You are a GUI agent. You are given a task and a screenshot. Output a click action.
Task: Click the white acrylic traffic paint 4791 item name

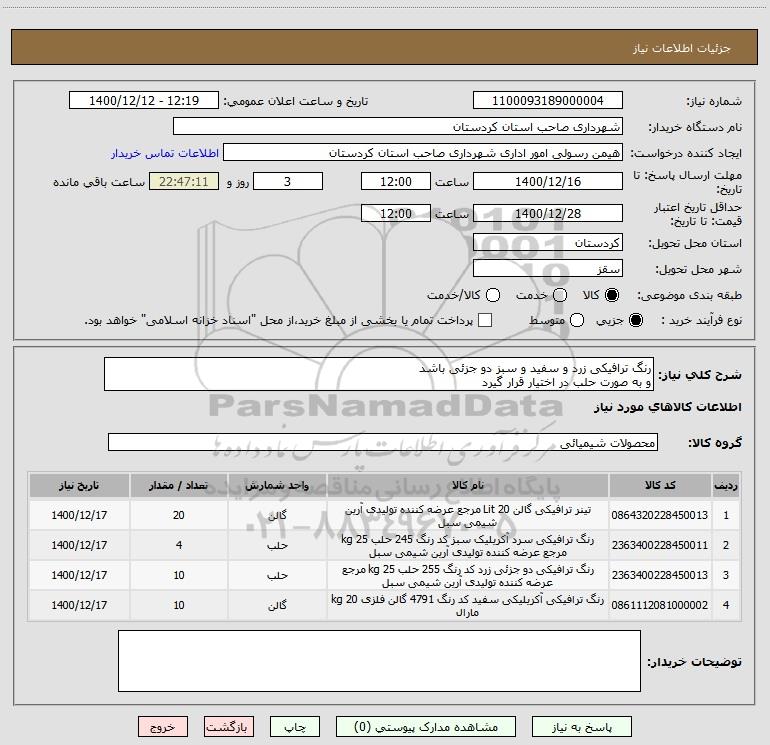tap(468, 606)
